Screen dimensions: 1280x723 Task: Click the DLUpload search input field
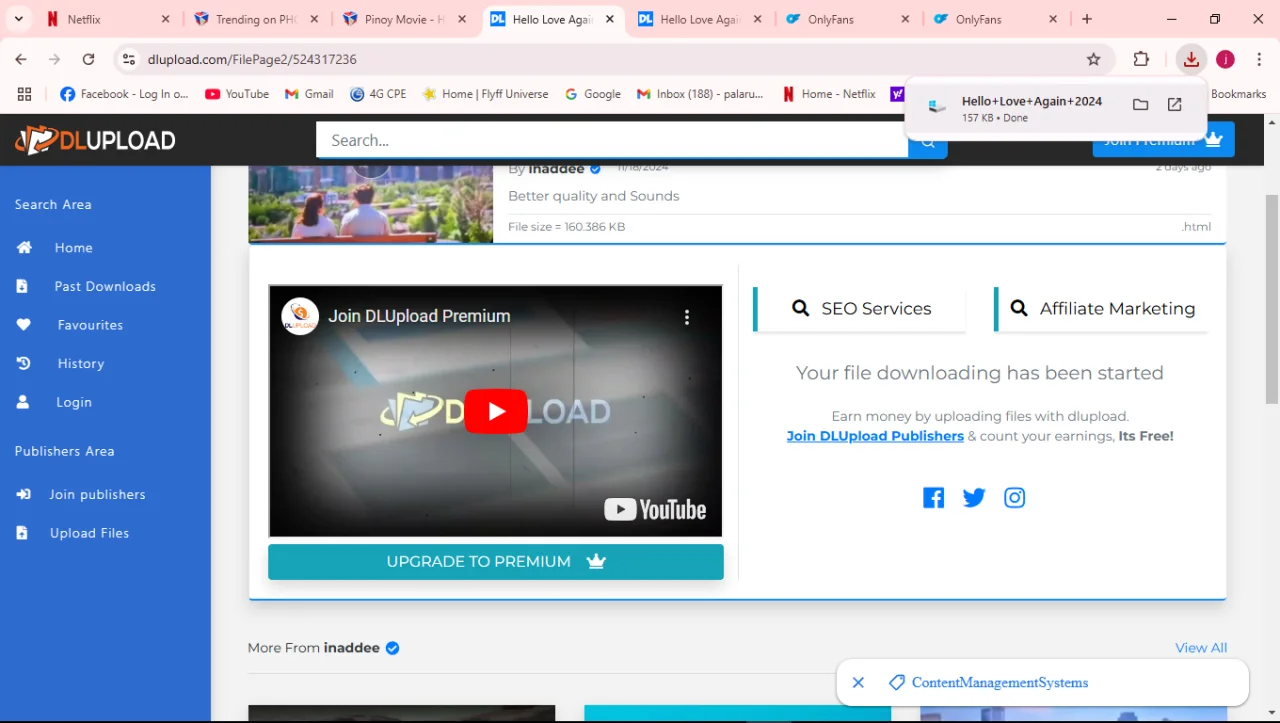tap(612, 140)
